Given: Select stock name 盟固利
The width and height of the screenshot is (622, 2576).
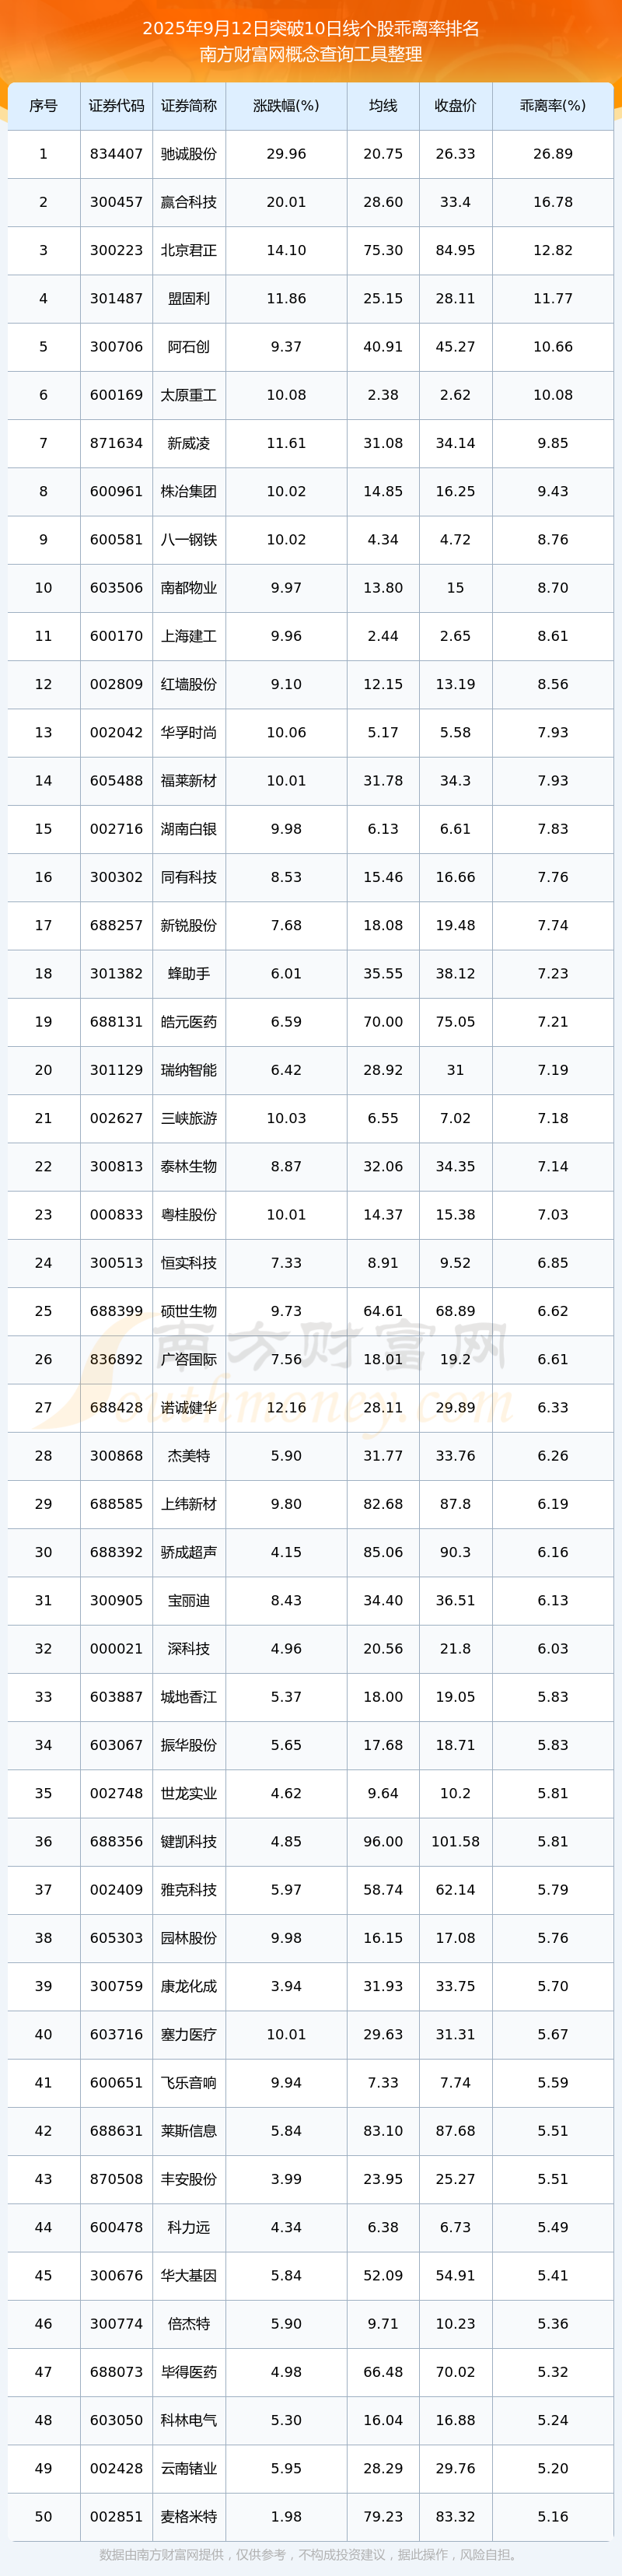Looking at the screenshot, I should pyautogui.click(x=189, y=298).
